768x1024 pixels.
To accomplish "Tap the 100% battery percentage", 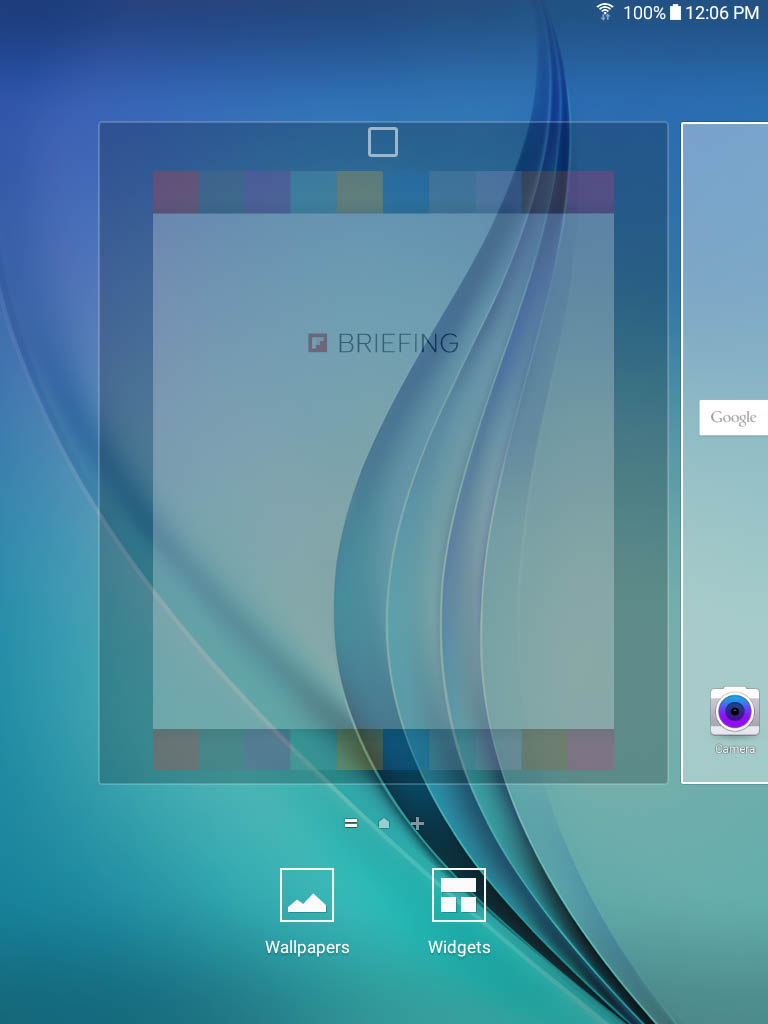I will [x=645, y=12].
